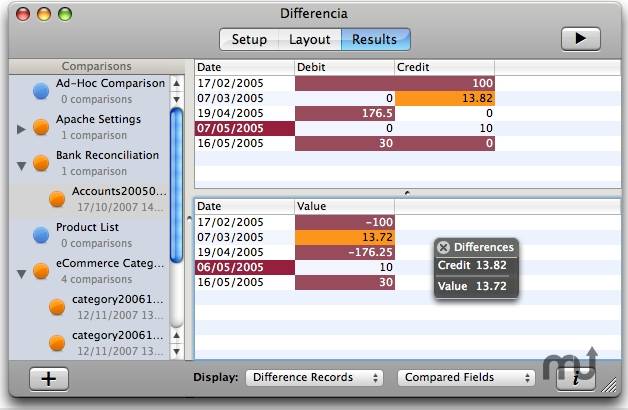
Task: Select the Product List blue icon
Action: (41, 235)
